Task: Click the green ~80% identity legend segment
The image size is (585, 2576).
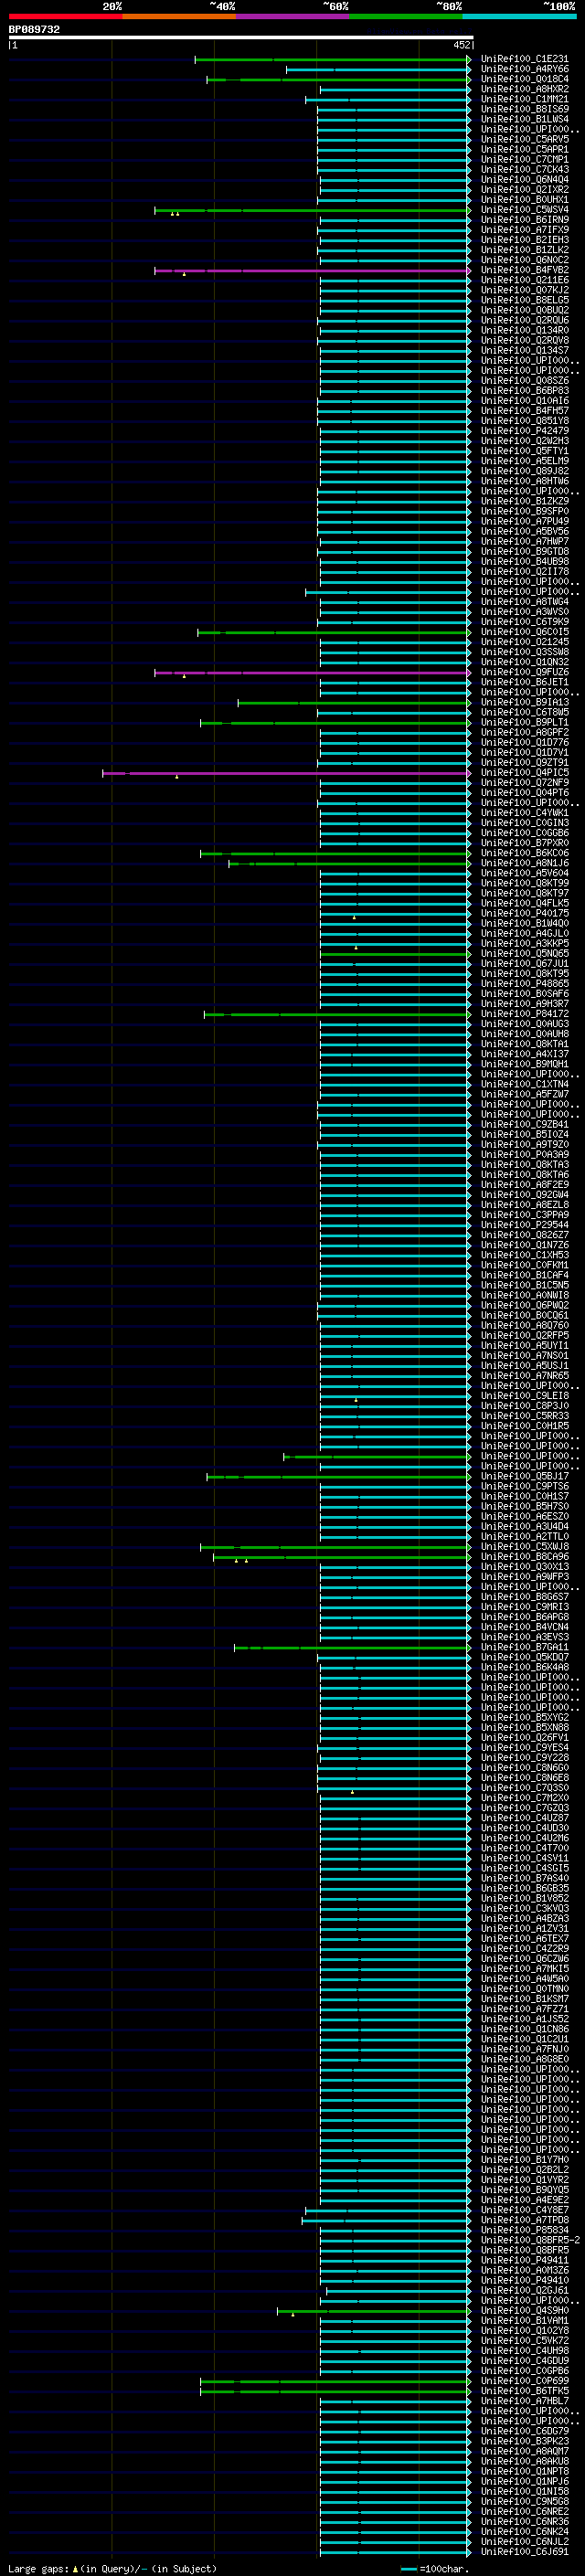Action: [406, 16]
